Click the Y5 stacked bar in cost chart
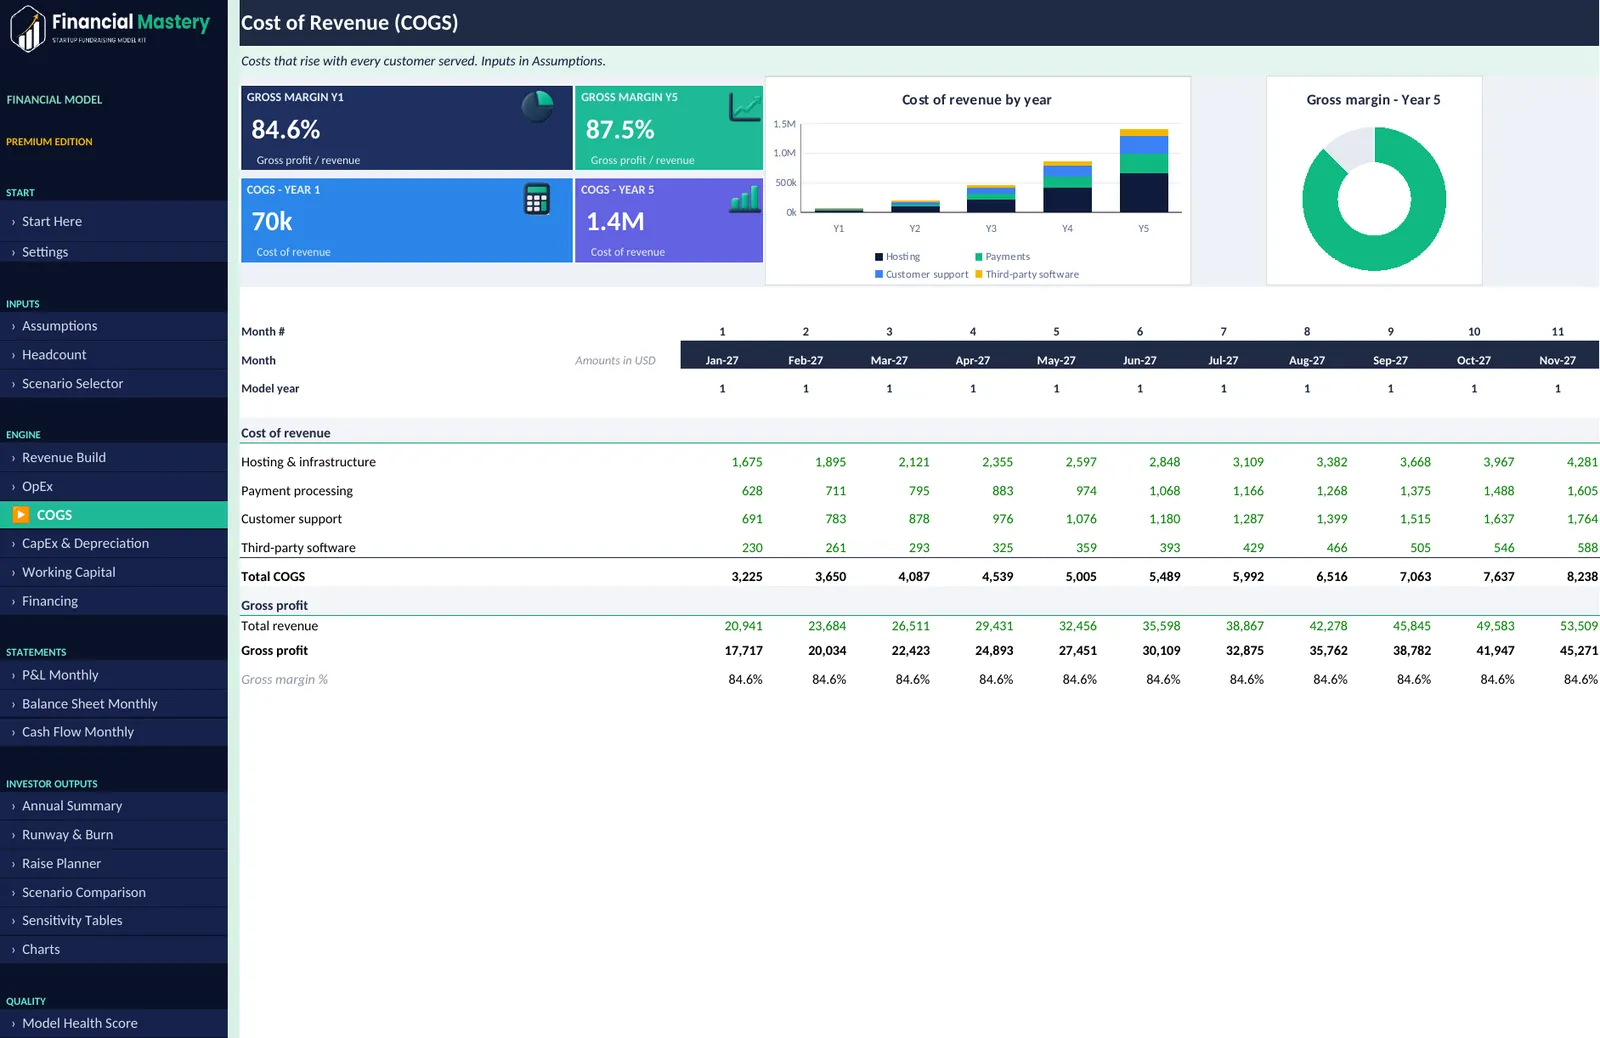 pyautogui.click(x=1144, y=171)
